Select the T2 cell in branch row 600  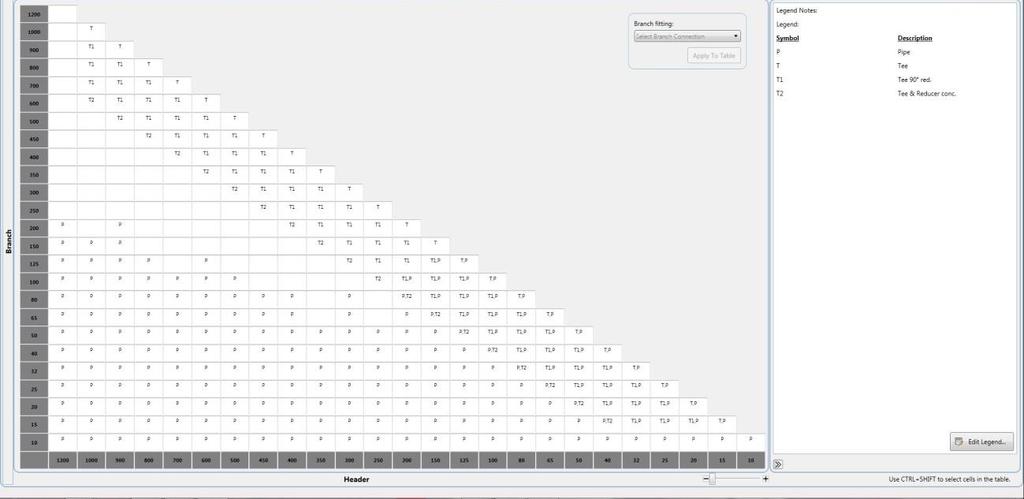[x=91, y=103]
